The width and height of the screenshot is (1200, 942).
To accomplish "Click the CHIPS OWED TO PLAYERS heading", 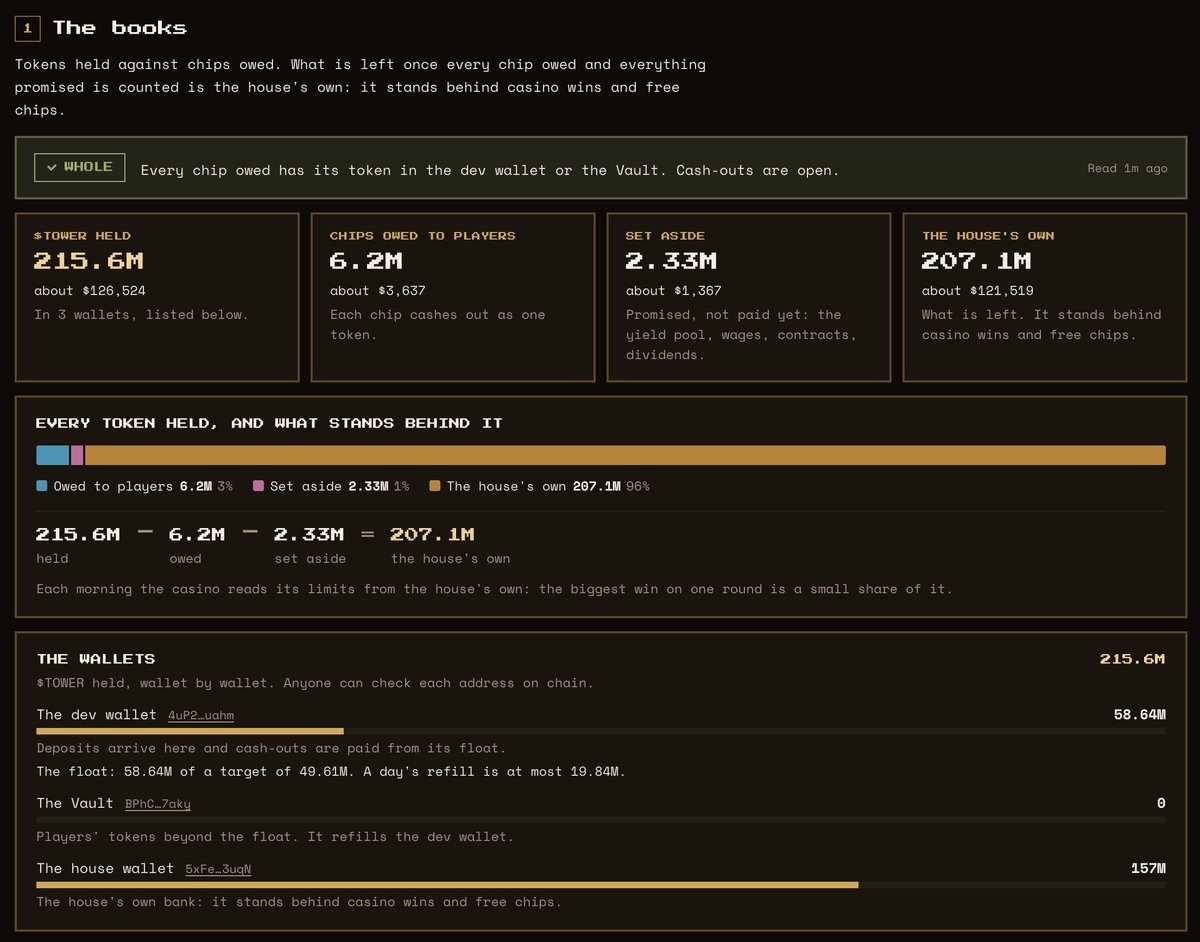I will [x=423, y=236].
